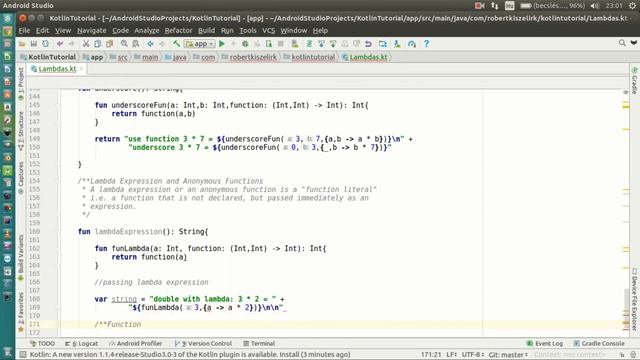Open the LF line separator selector
Screen dimensions: 640x360
pos(451,354)
